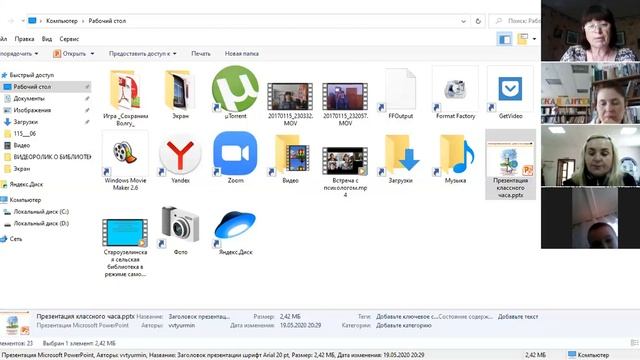Open the Правка menu

point(24,39)
